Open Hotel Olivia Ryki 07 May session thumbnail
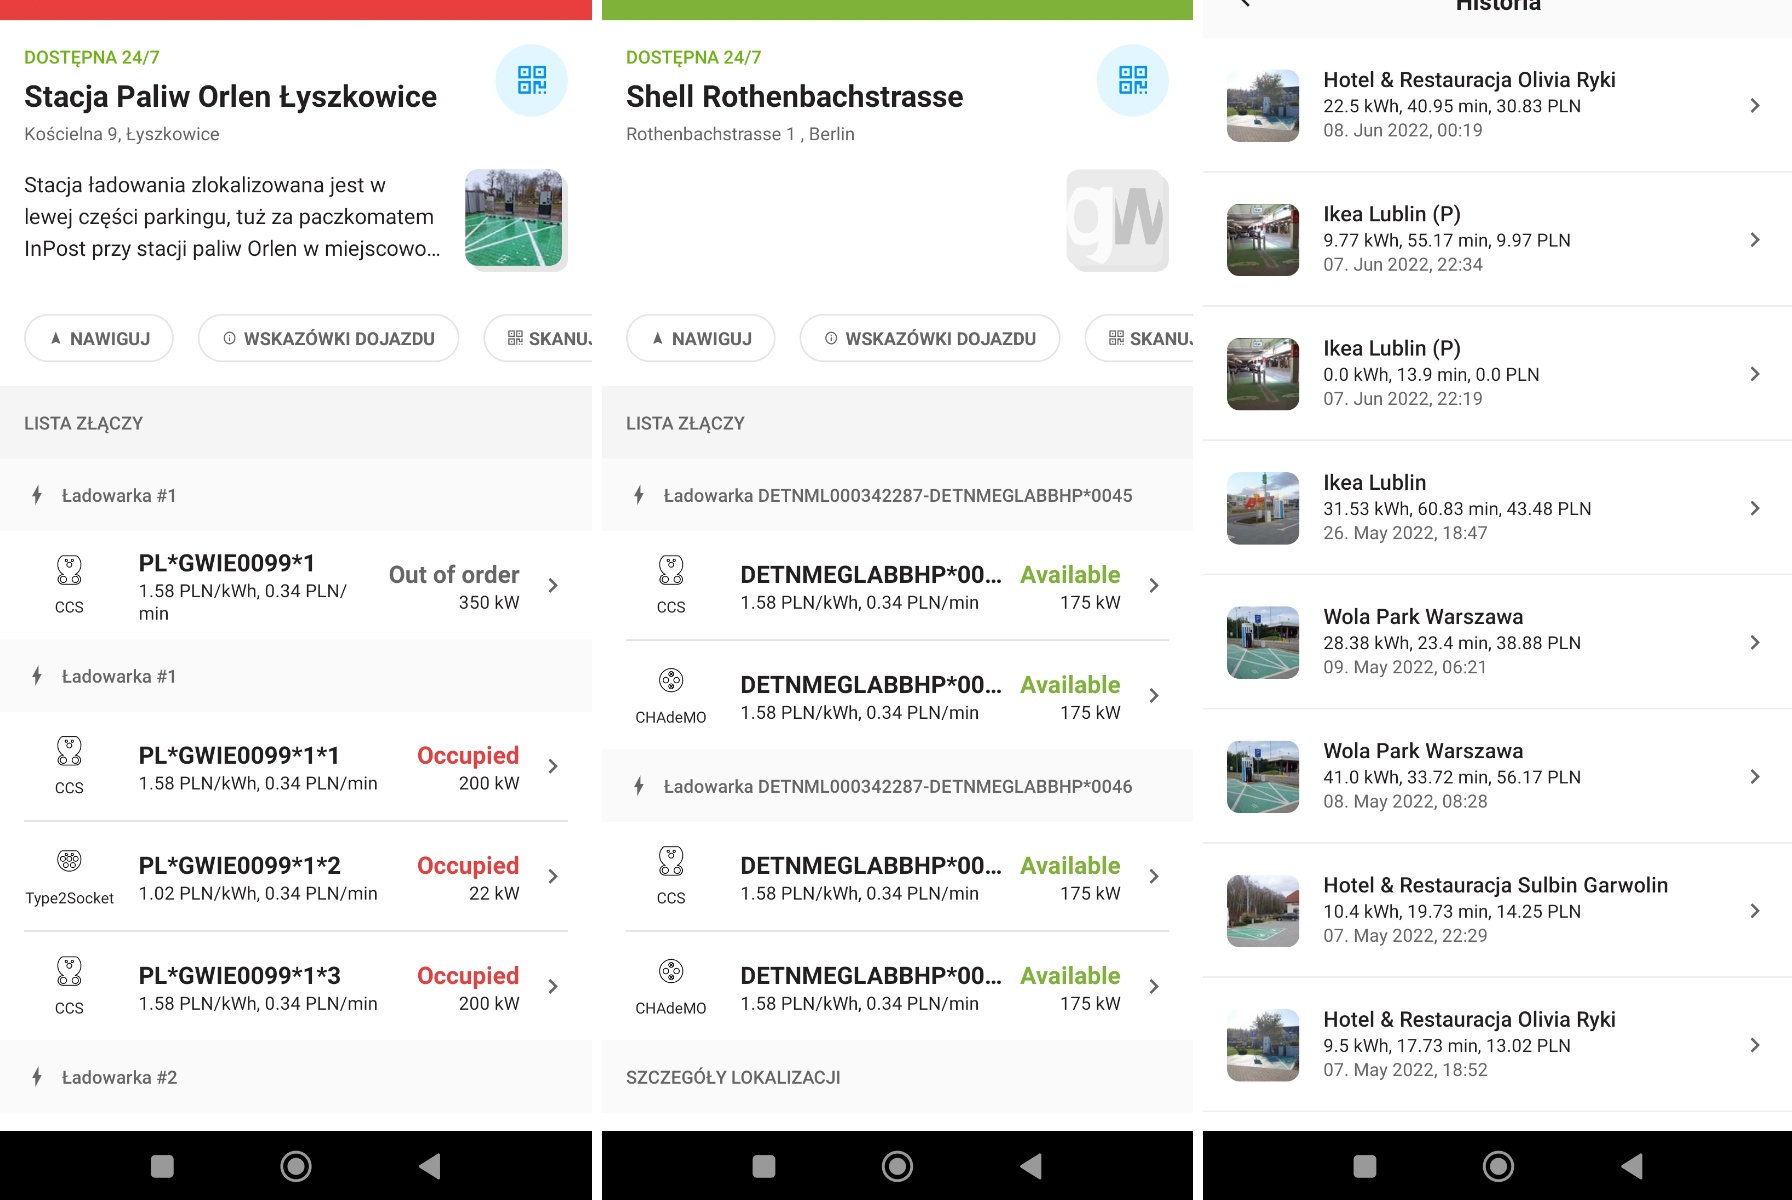Image resolution: width=1792 pixels, height=1200 pixels. coord(1263,1045)
